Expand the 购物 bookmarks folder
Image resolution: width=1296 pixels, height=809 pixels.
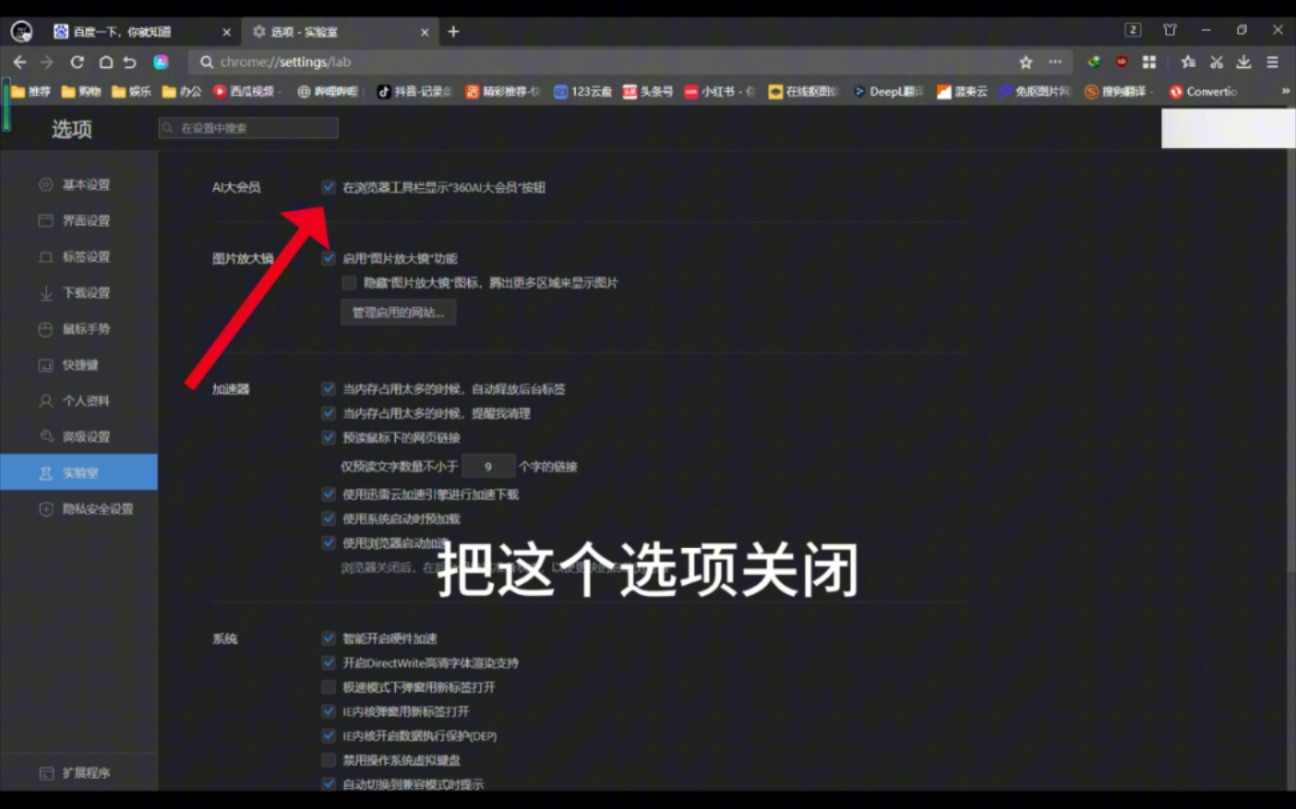point(81,91)
